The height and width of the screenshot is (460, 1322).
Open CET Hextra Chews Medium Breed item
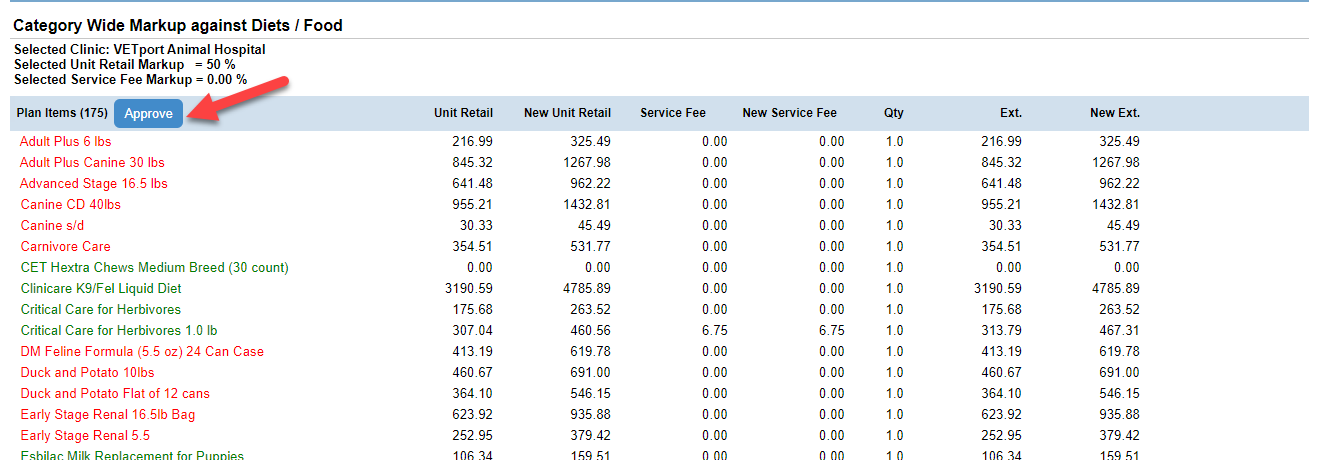(x=154, y=268)
